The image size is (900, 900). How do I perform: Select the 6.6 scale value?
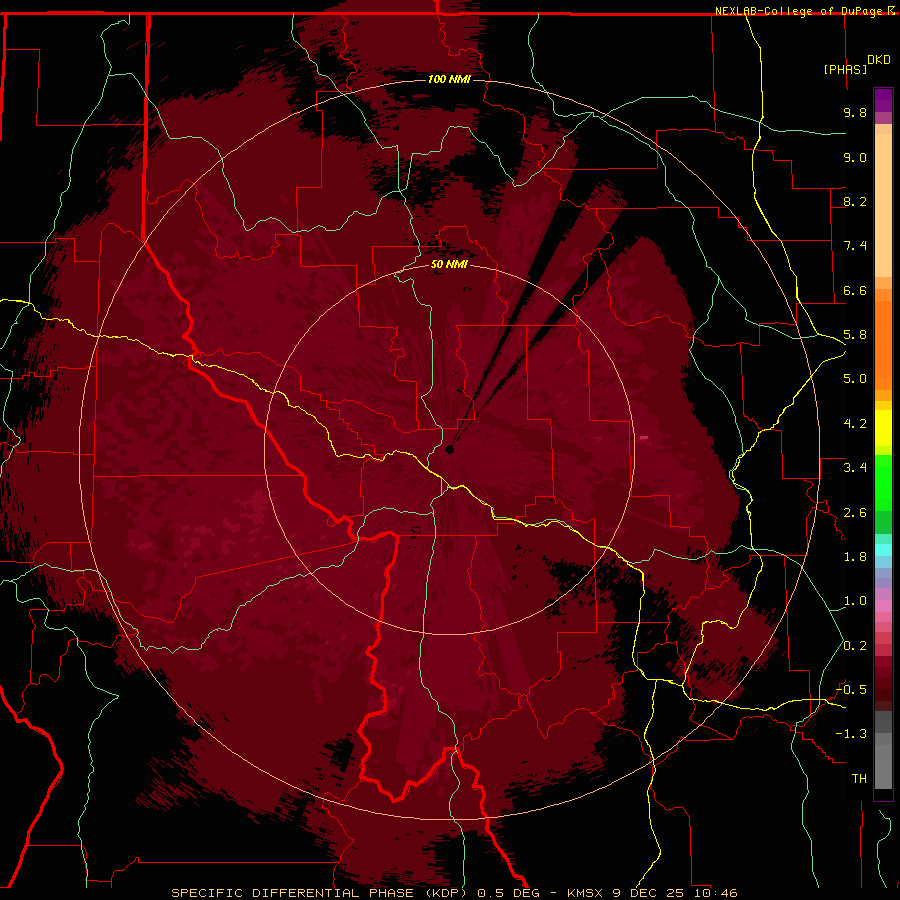coord(855,290)
